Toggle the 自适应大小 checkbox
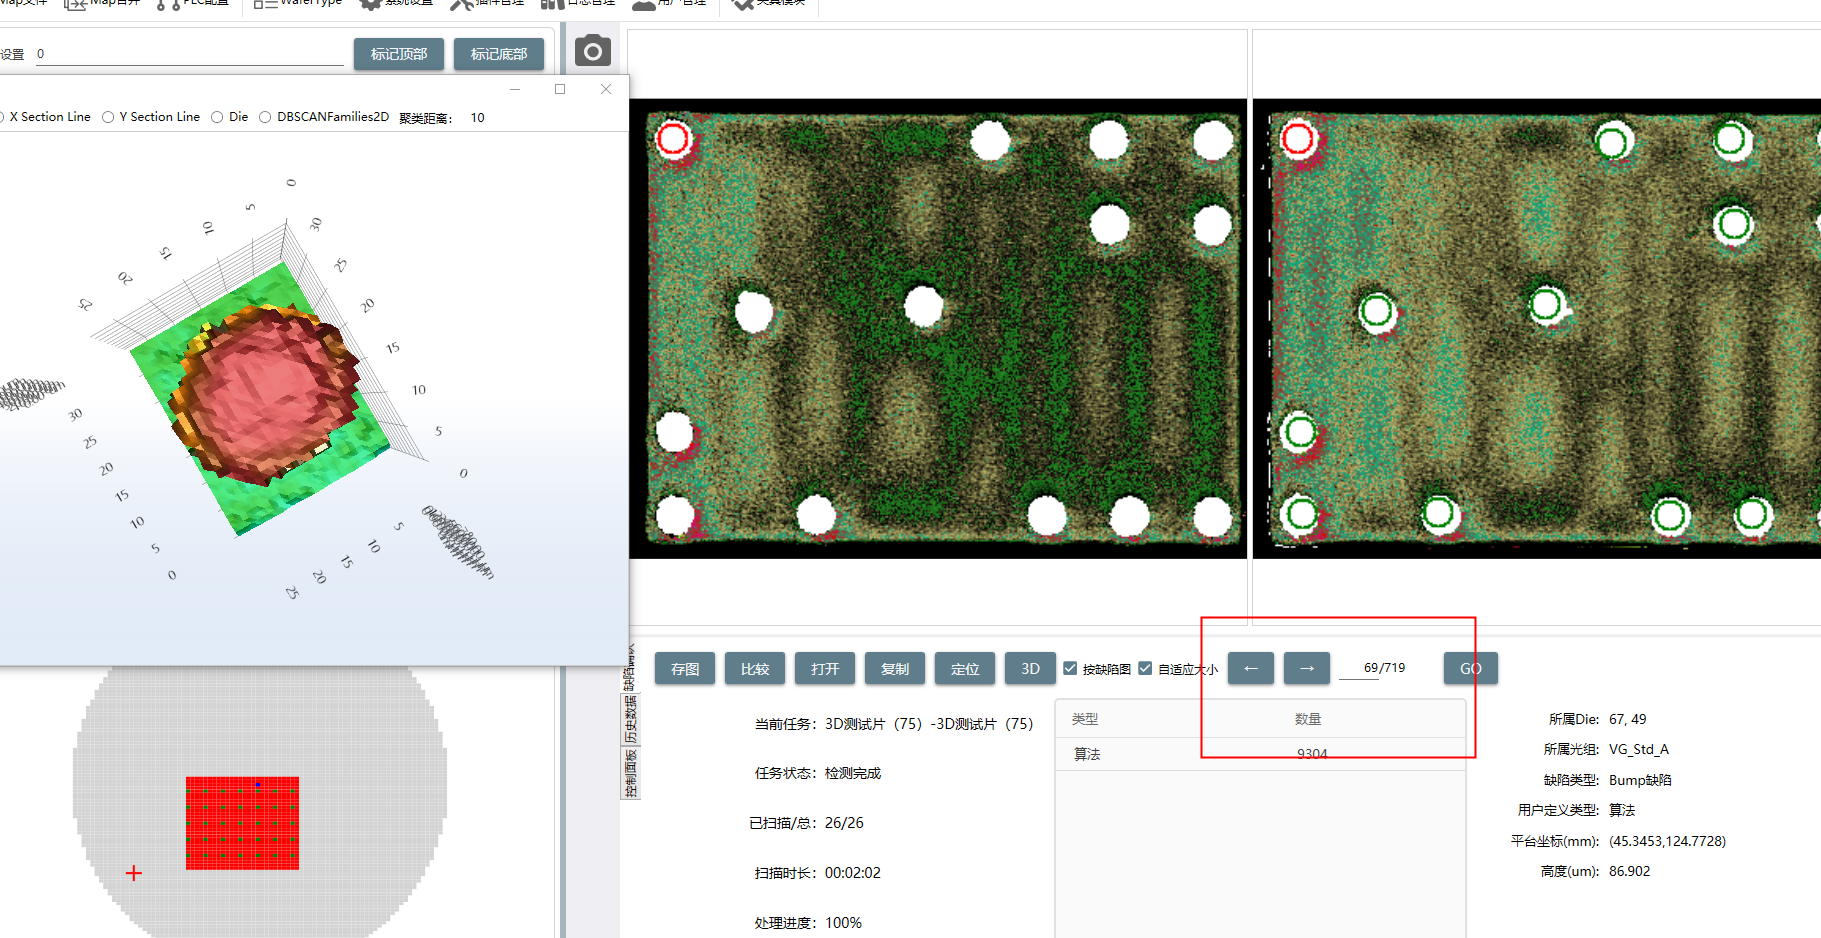The width and height of the screenshot is (1821, 938). pyautogui.click(x=1145, y=668)
